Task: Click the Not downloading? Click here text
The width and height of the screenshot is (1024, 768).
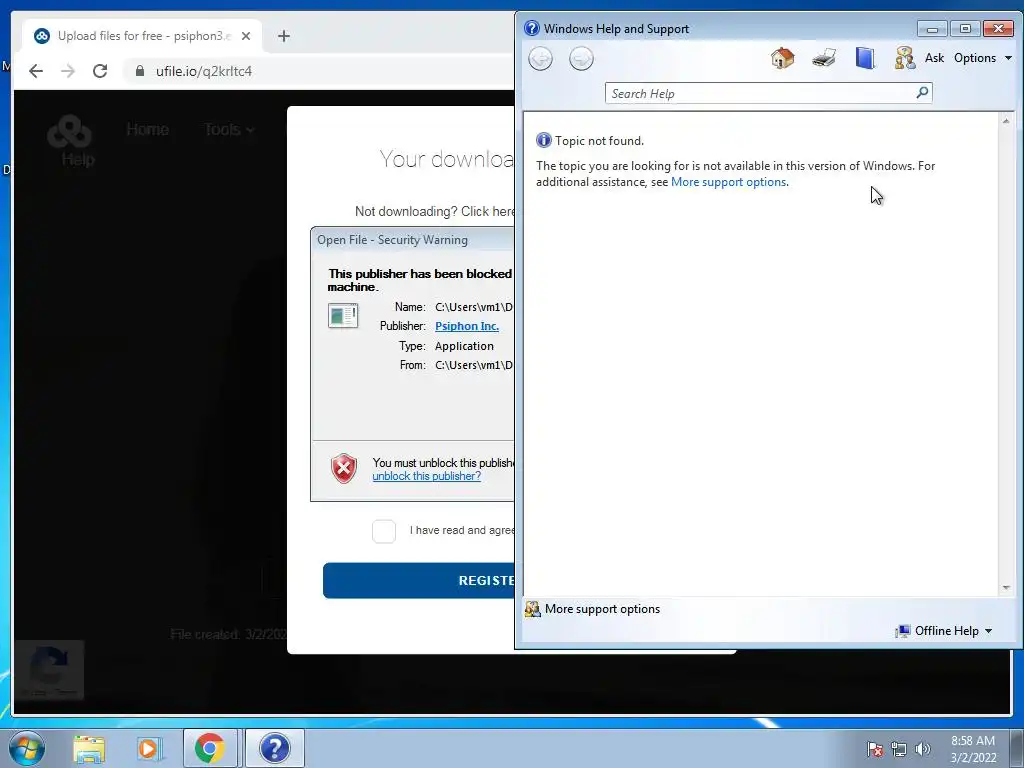Action: click(434, 211)
